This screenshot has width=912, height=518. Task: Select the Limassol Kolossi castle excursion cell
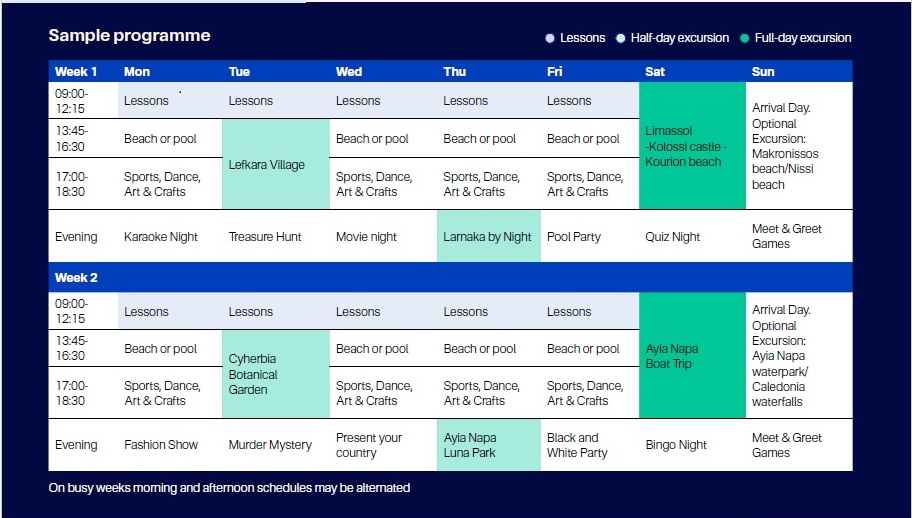(691, 146)
